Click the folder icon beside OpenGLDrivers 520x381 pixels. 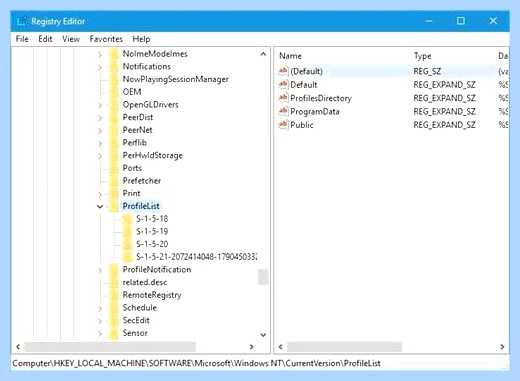(114, 105)
